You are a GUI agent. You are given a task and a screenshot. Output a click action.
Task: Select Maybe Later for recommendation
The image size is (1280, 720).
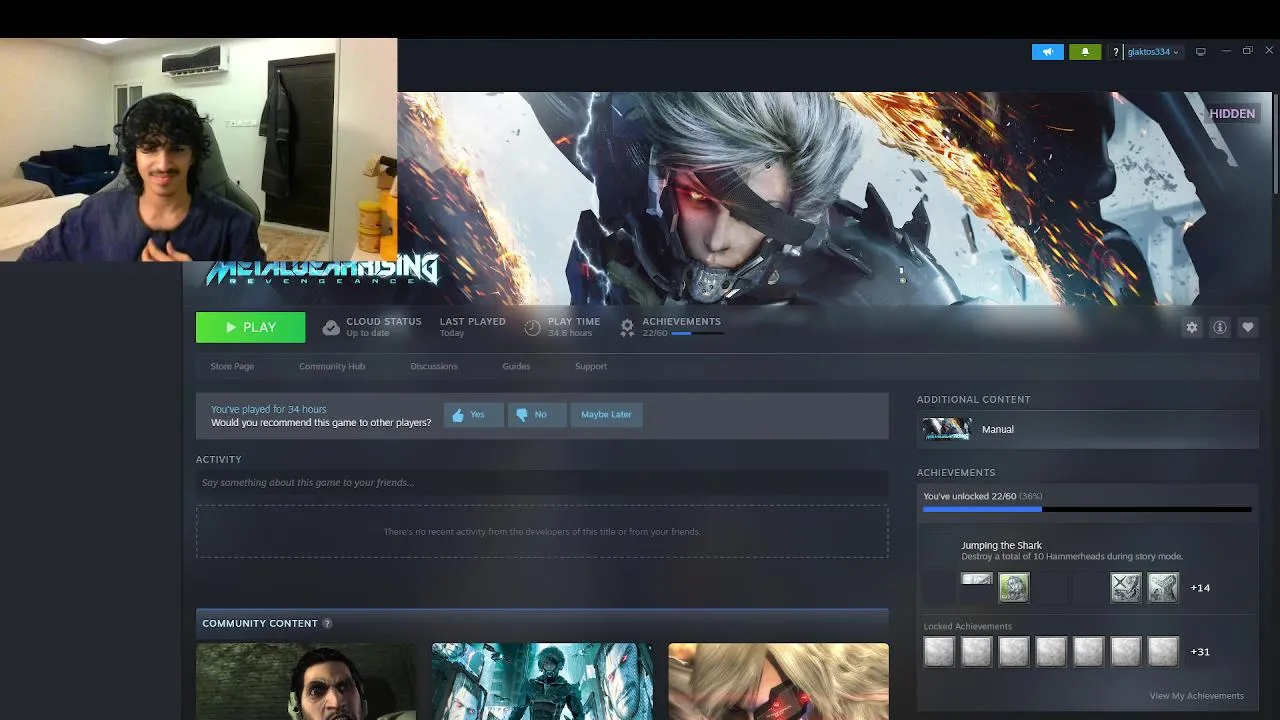click(x=606, y=415)
